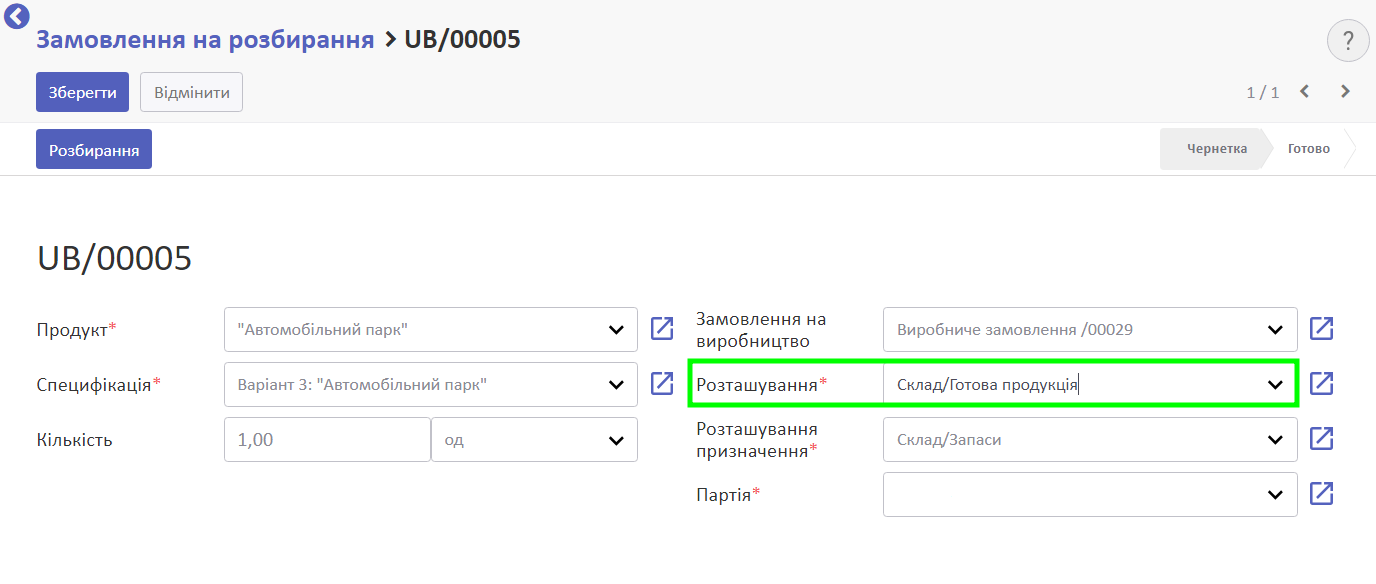This screenshot has width=1376, height=584.
Task: Open external link for Розташування field
Action: 1322,384
